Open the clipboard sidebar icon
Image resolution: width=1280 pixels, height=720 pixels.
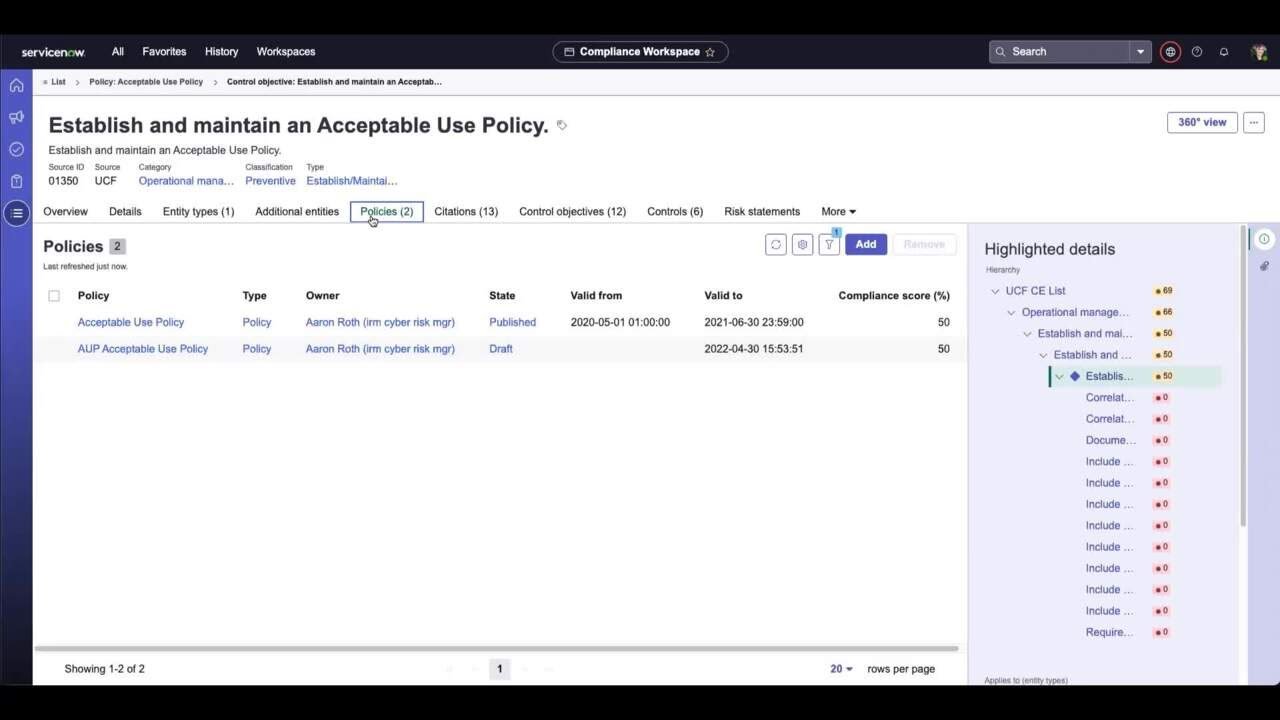tap(16, 181)
